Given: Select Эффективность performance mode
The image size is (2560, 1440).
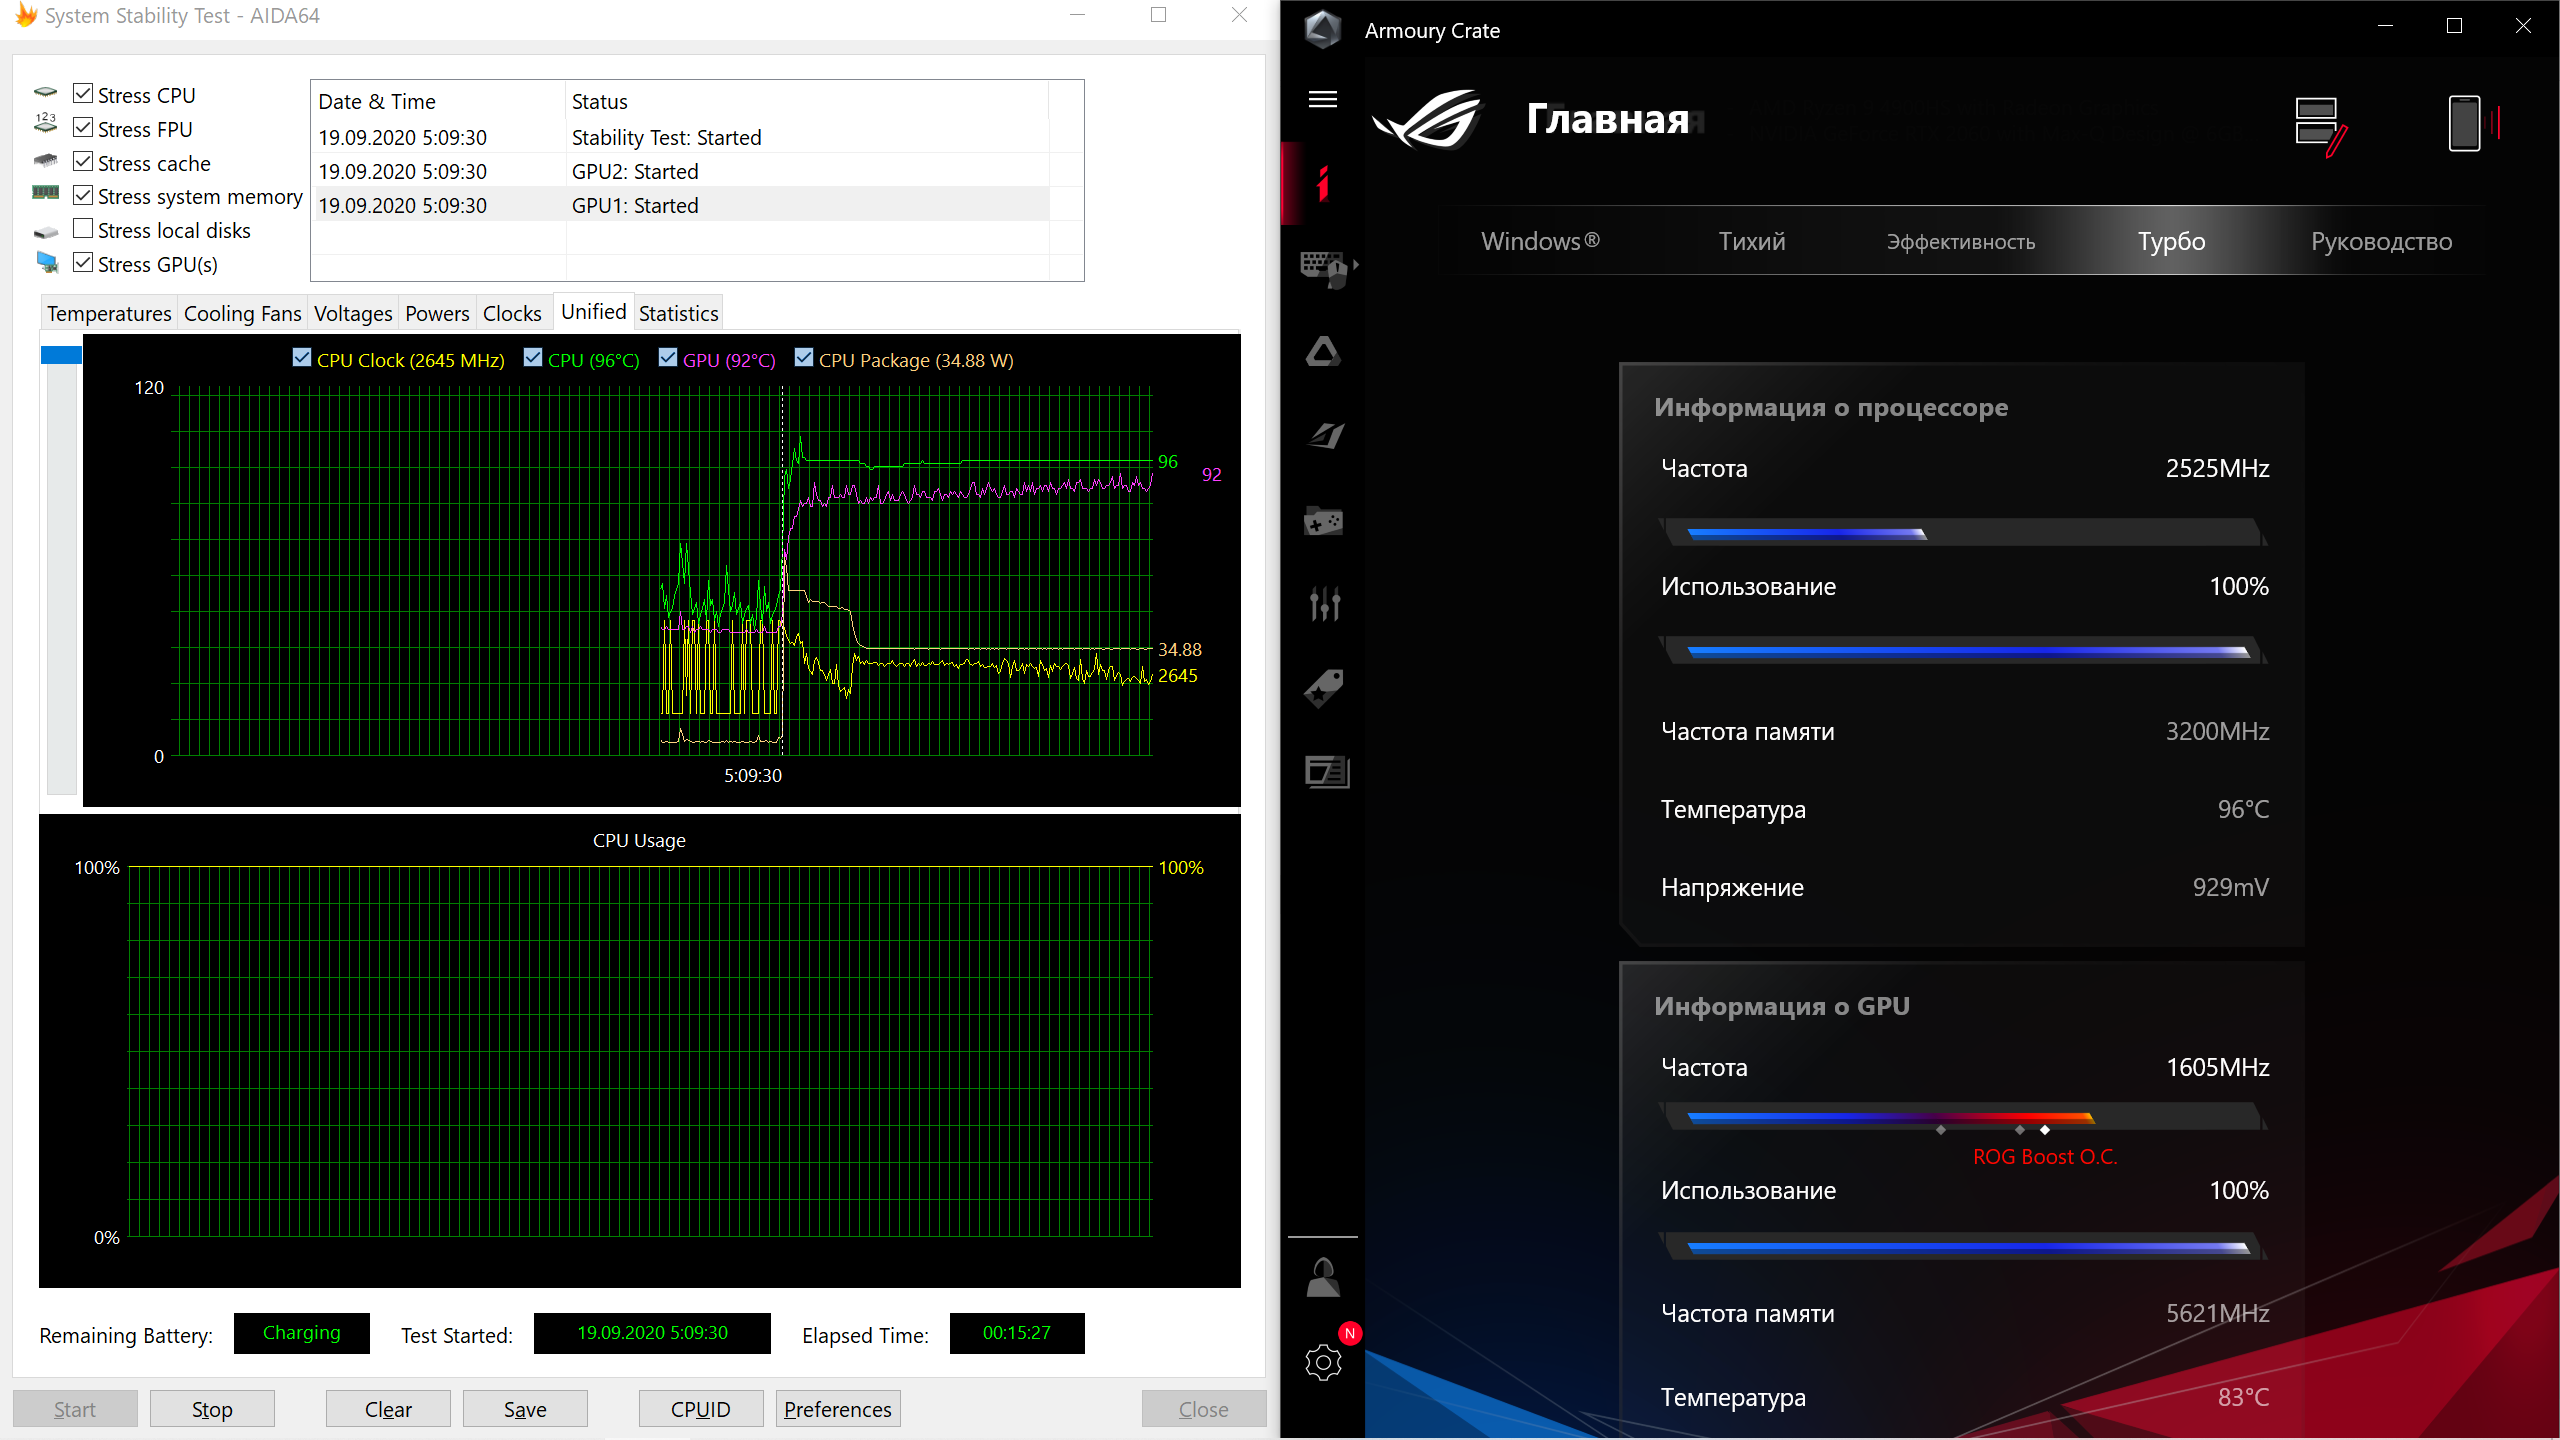Looking at the screenshot, I should pyautogui.click(x=1960, y=241).
